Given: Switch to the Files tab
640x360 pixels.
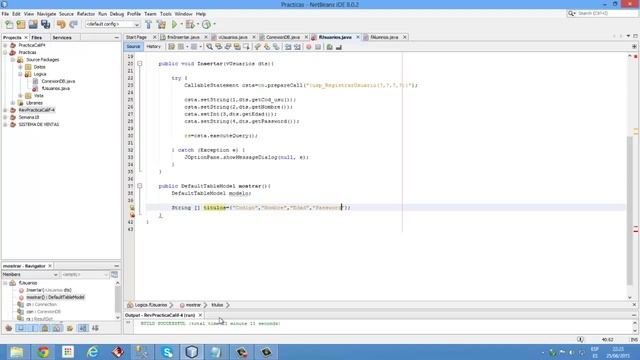Looking at the screenshot, I should pyautogui.click(x=37, y=38).
